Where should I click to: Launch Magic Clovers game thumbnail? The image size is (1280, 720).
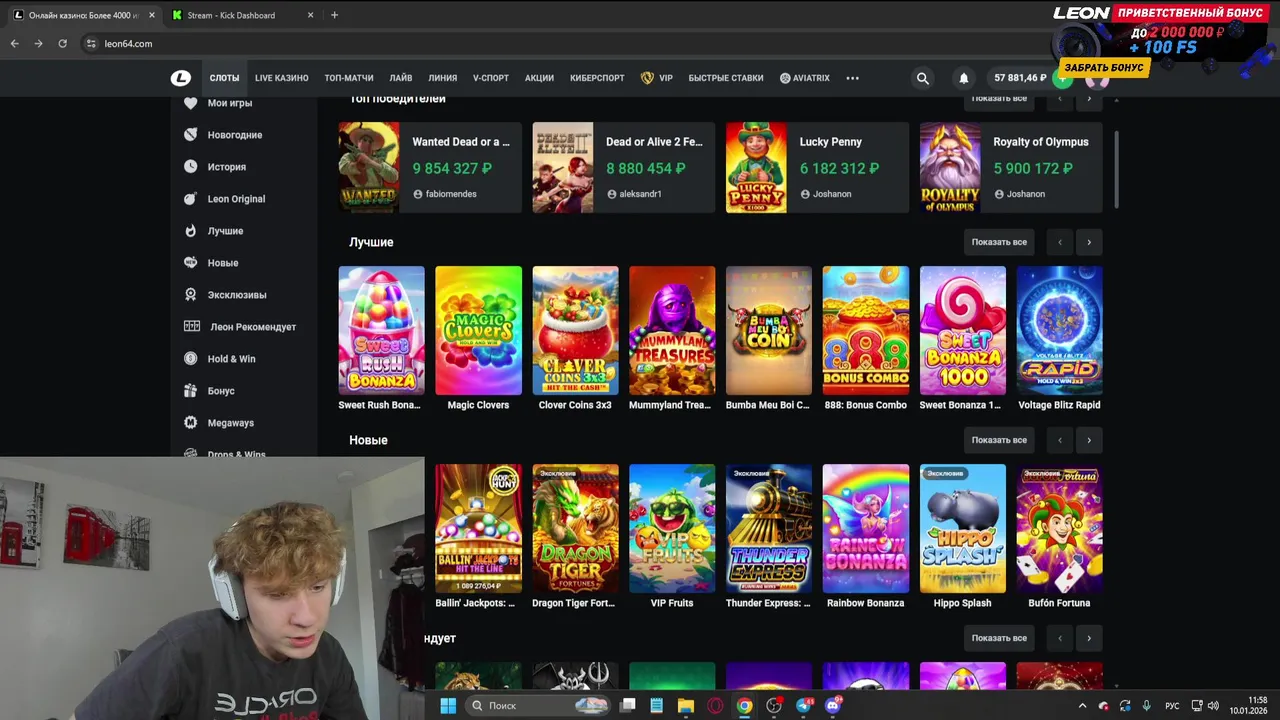coord(478,330)
